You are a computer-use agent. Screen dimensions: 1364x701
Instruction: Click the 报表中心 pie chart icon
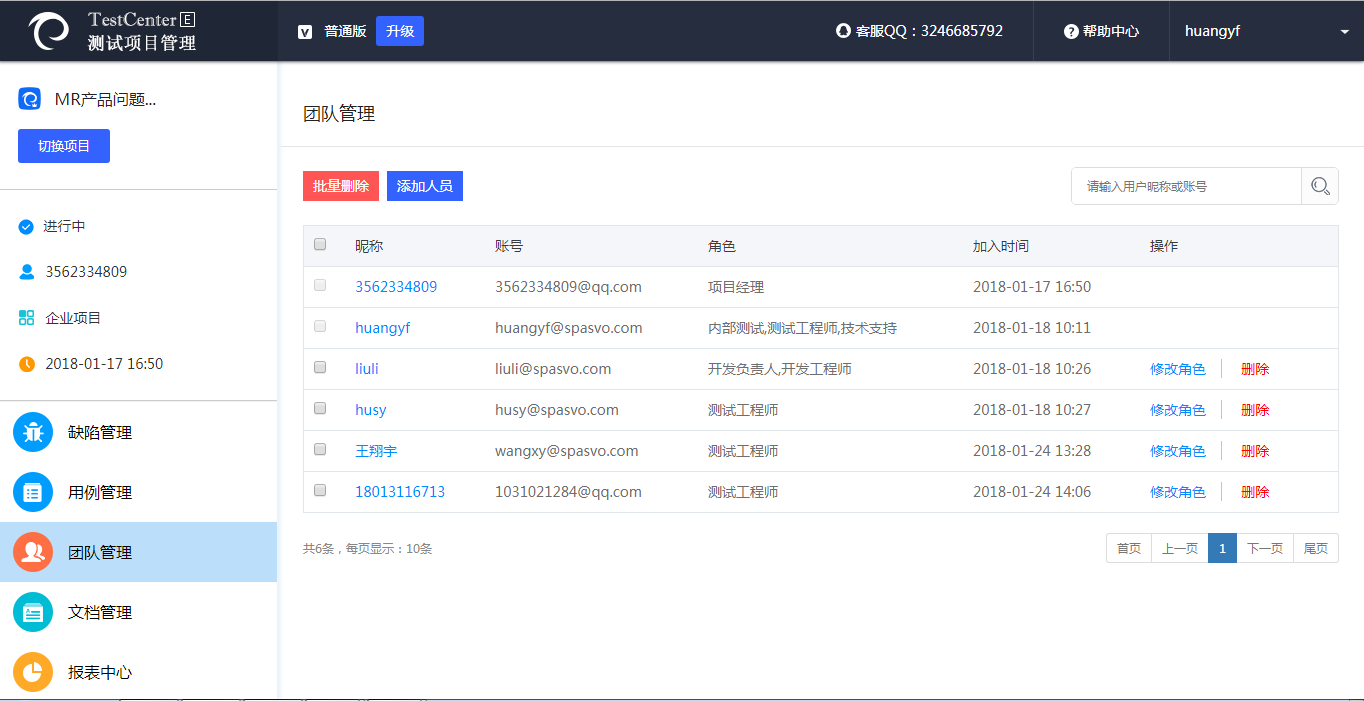click(33, 672)
